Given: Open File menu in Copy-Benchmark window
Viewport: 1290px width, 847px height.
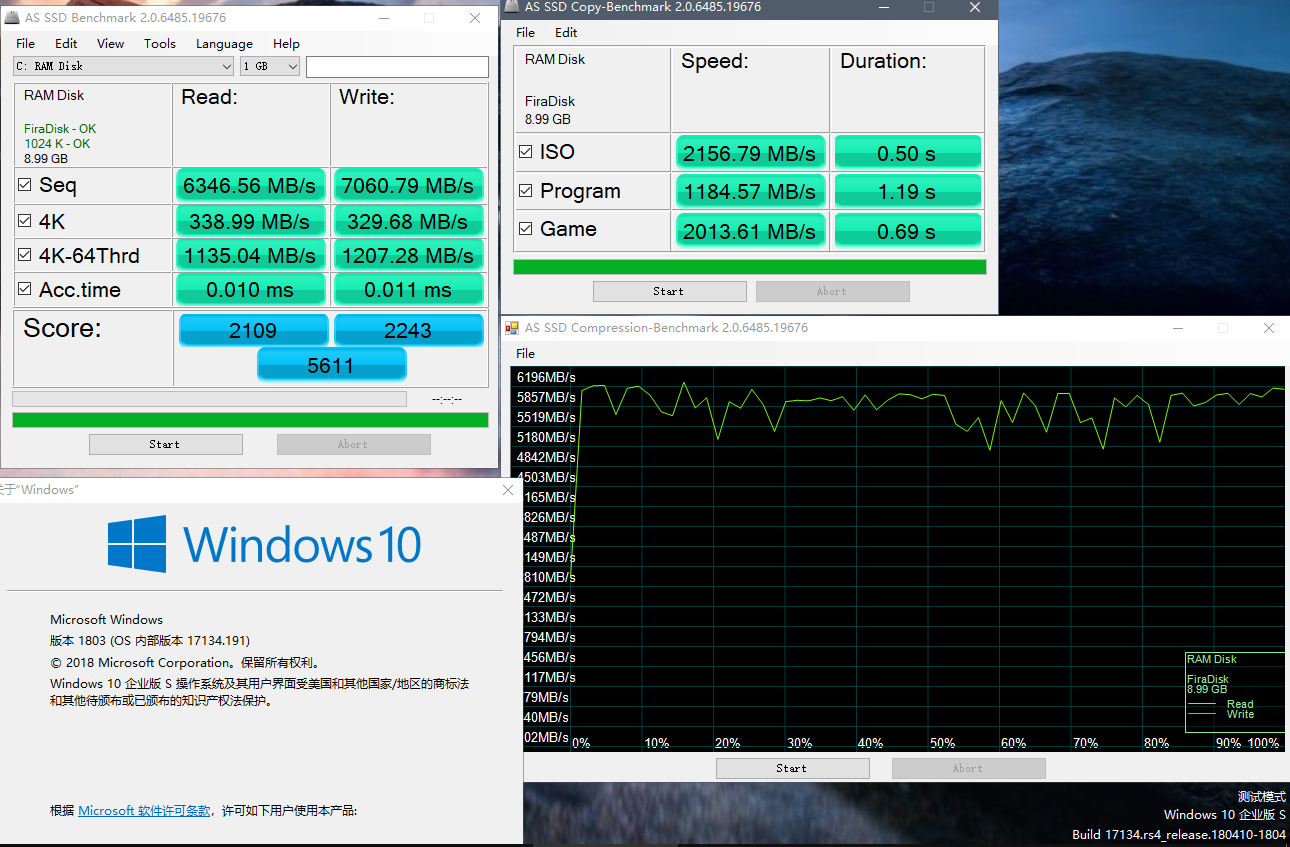Looking at the screenshot, I should (x=526, y=33).
